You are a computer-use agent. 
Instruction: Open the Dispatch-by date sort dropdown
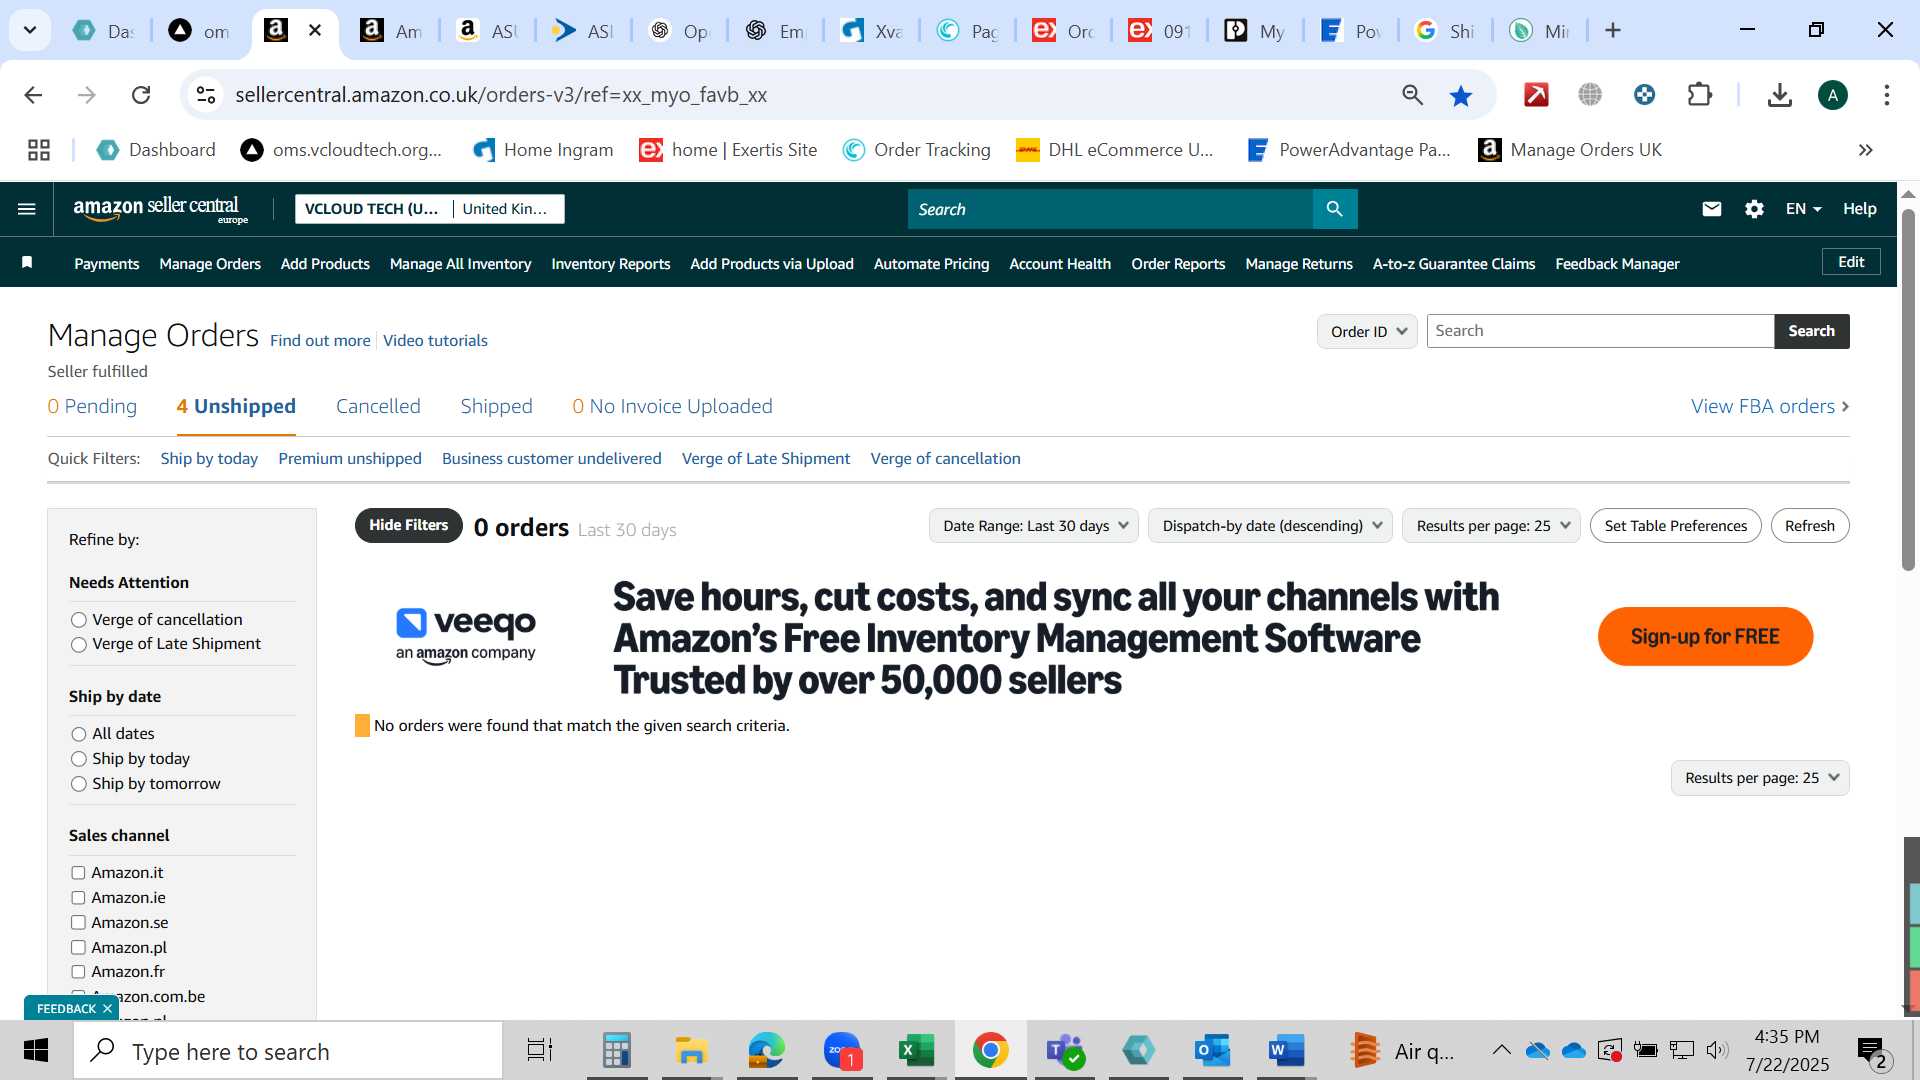click(1270, 526)
